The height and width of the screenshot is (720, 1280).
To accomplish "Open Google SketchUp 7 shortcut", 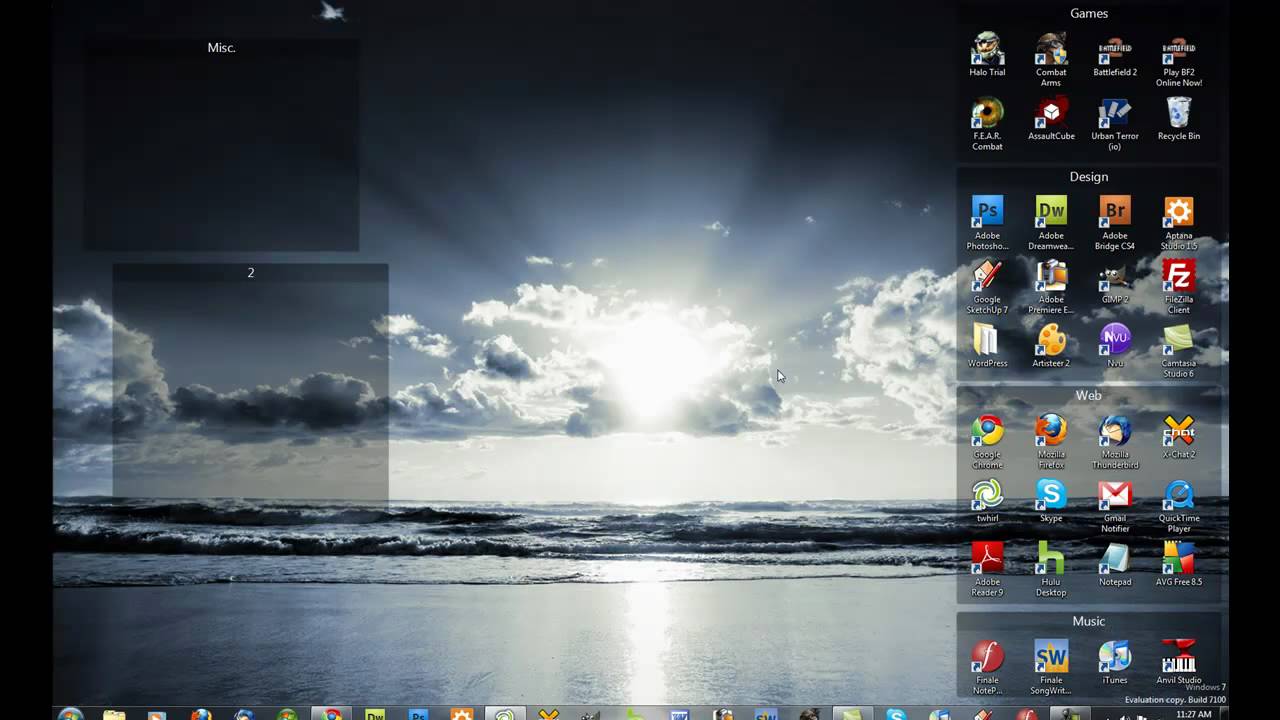I will (987, 275).
